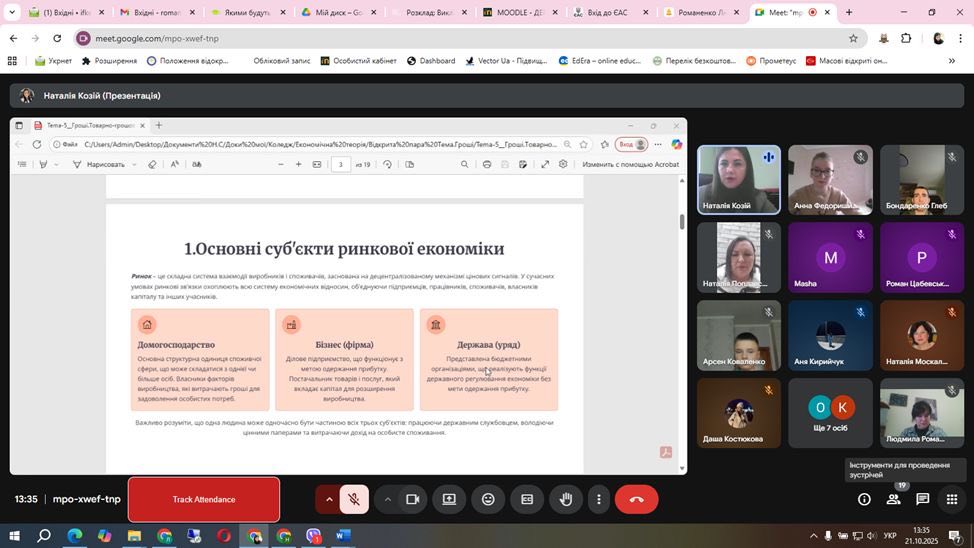Viewport: 974px width, 548px height.
Task: Switch to the 'Якими будуть' tab
Action: pyautogui.click(x=248, y=12)
